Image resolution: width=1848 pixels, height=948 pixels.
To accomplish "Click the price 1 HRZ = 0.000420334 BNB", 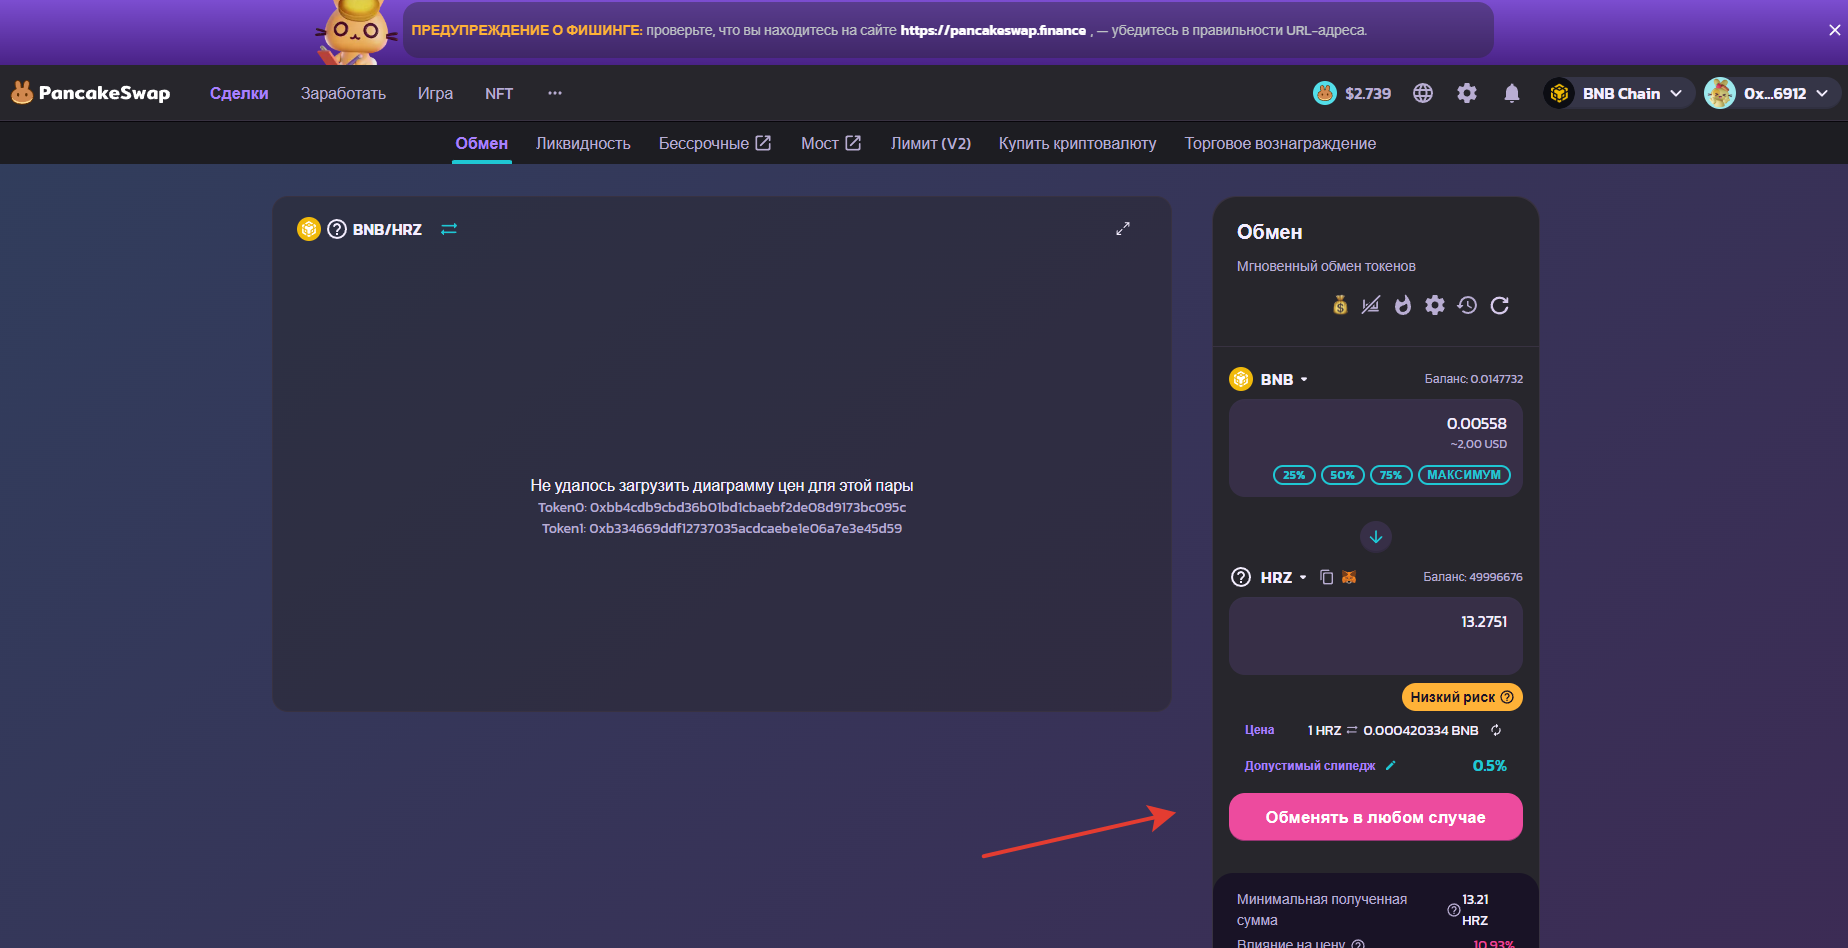I will 1393,730.
